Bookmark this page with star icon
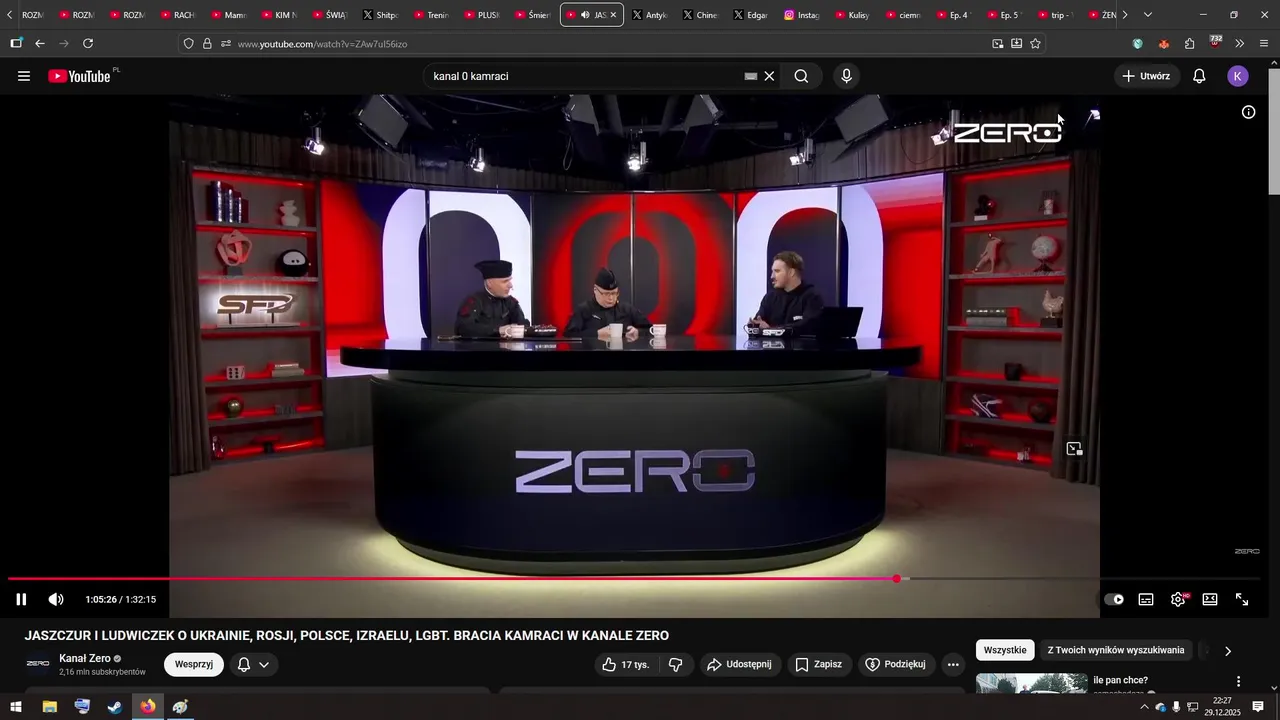 coord(1035,44)
